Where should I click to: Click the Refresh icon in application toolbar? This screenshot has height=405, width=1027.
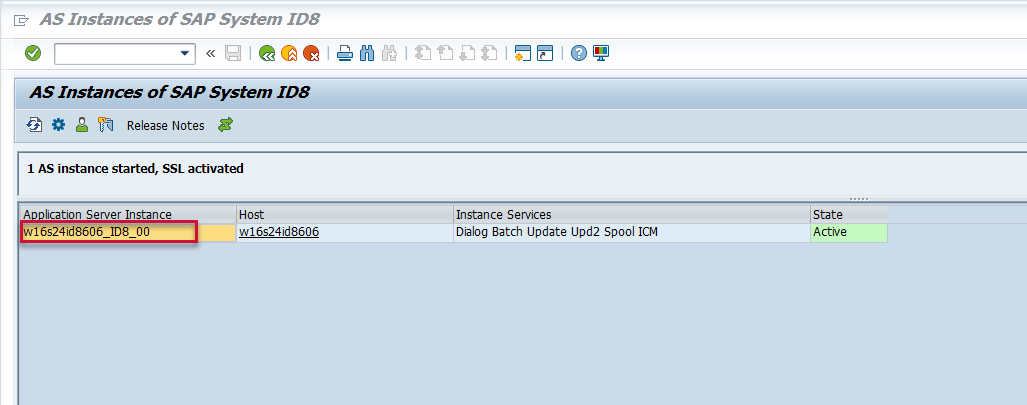point(35,125)
